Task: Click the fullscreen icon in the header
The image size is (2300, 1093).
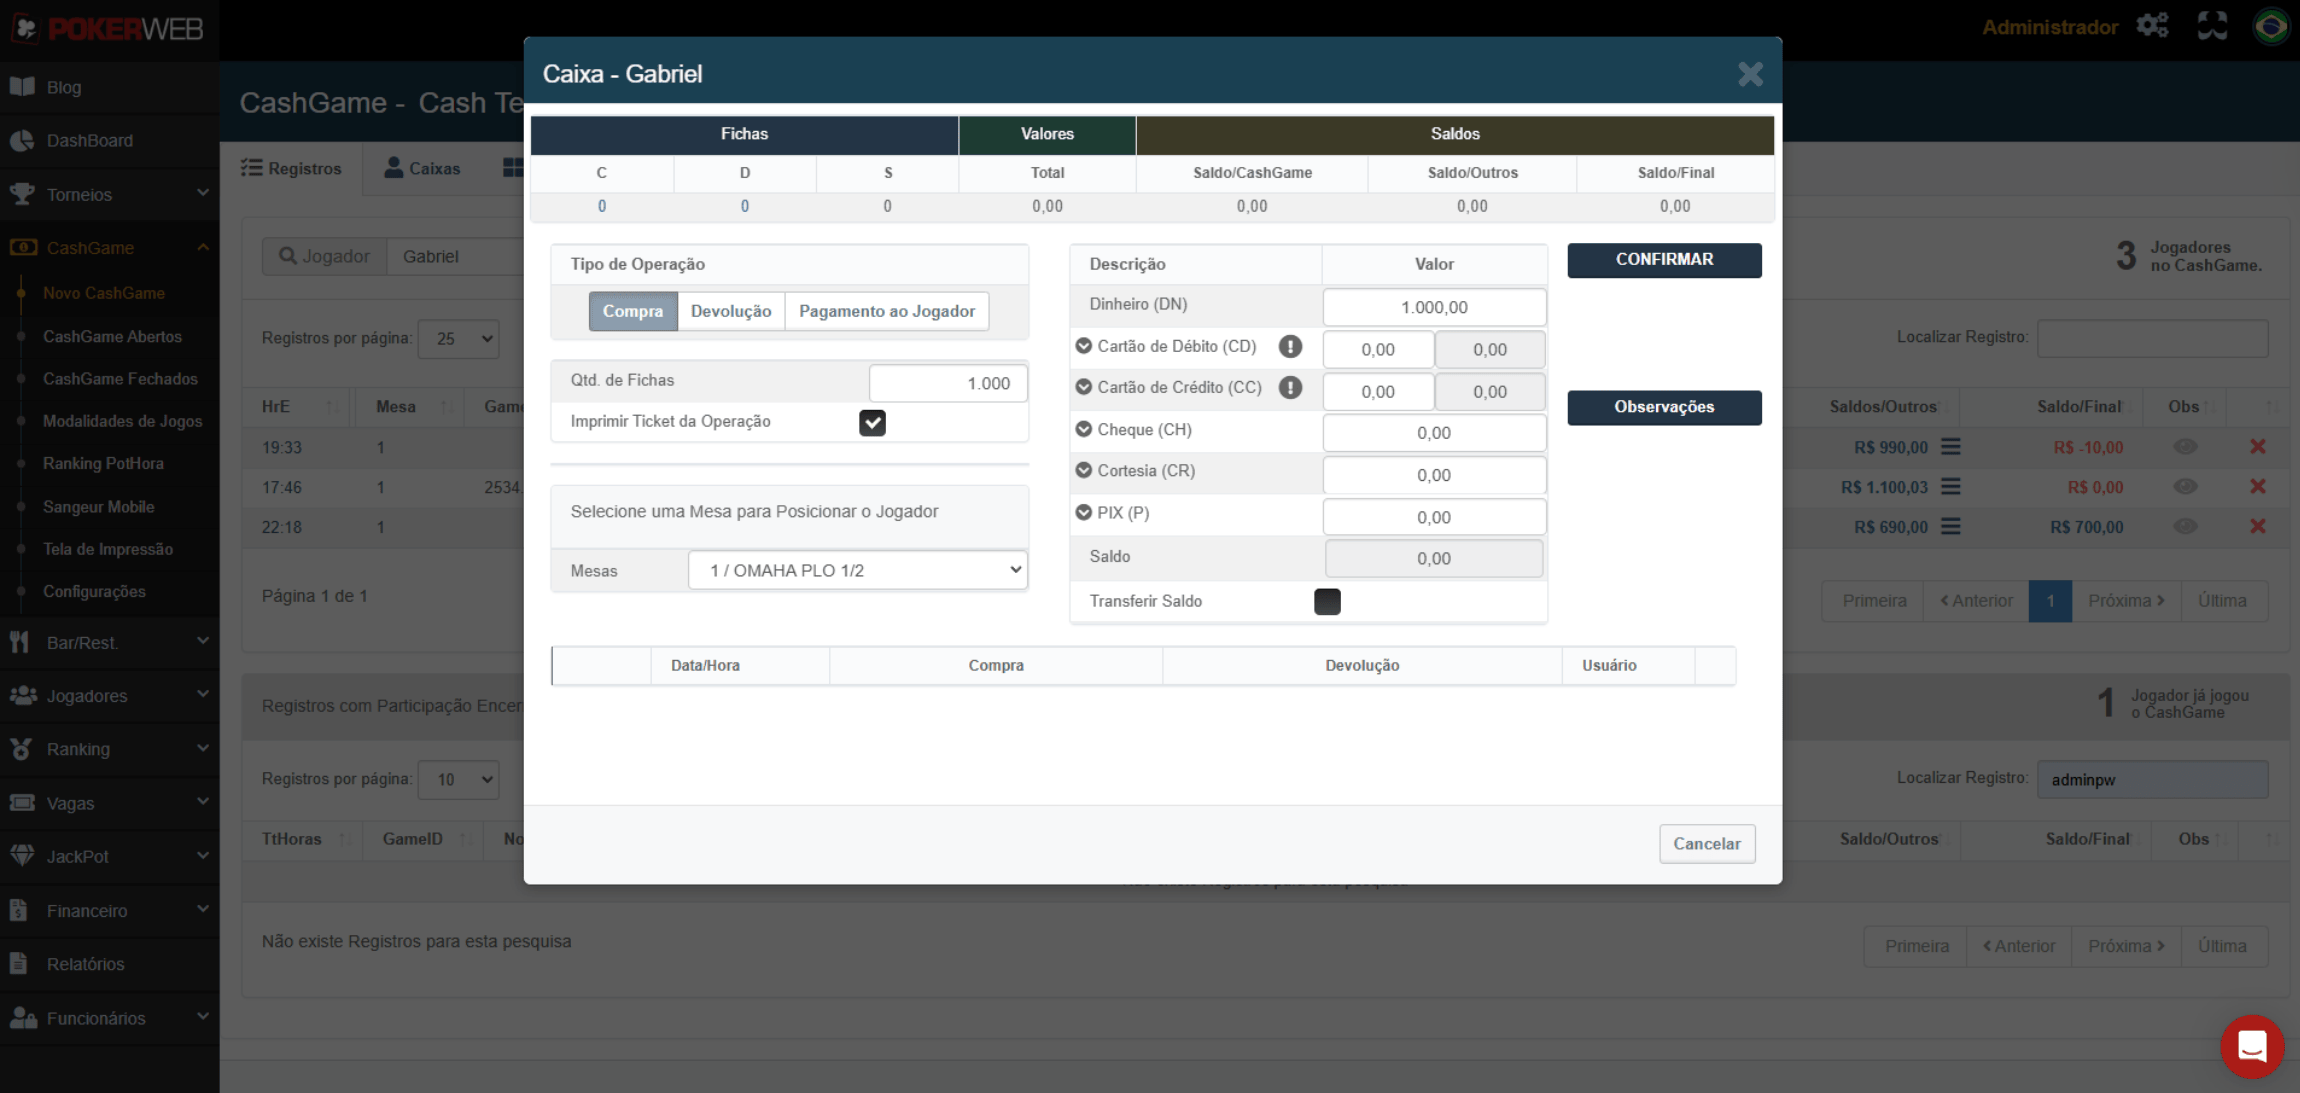Action: pyautogui.click(x=2212, y=26)
